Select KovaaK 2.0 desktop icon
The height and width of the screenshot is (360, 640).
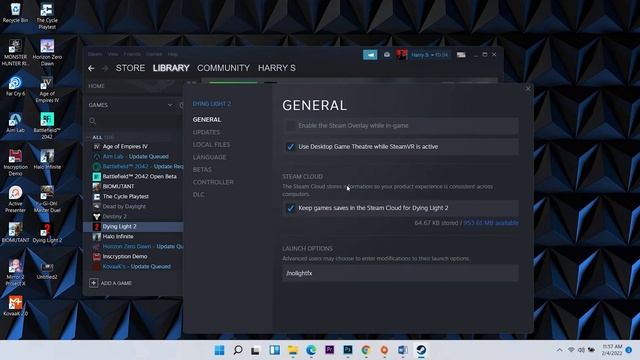tap(15, 307)
